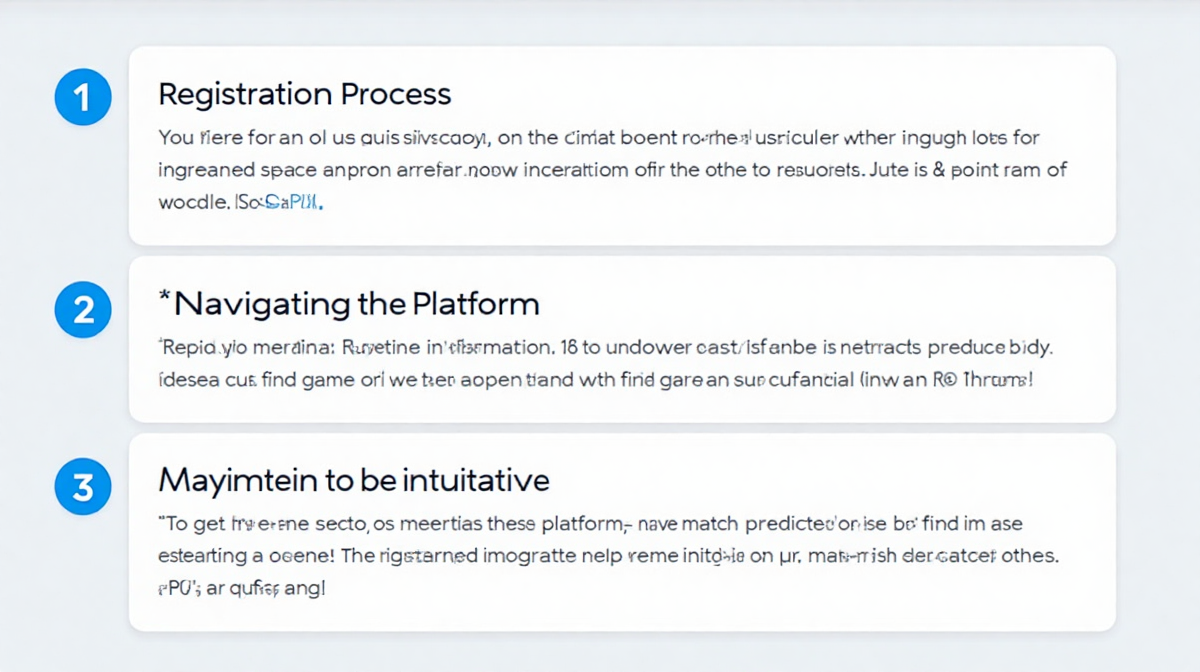Select the 'Mayimtein to be intuitative' heading
The height and width of the screenshot is (672, 1200).
354,481
